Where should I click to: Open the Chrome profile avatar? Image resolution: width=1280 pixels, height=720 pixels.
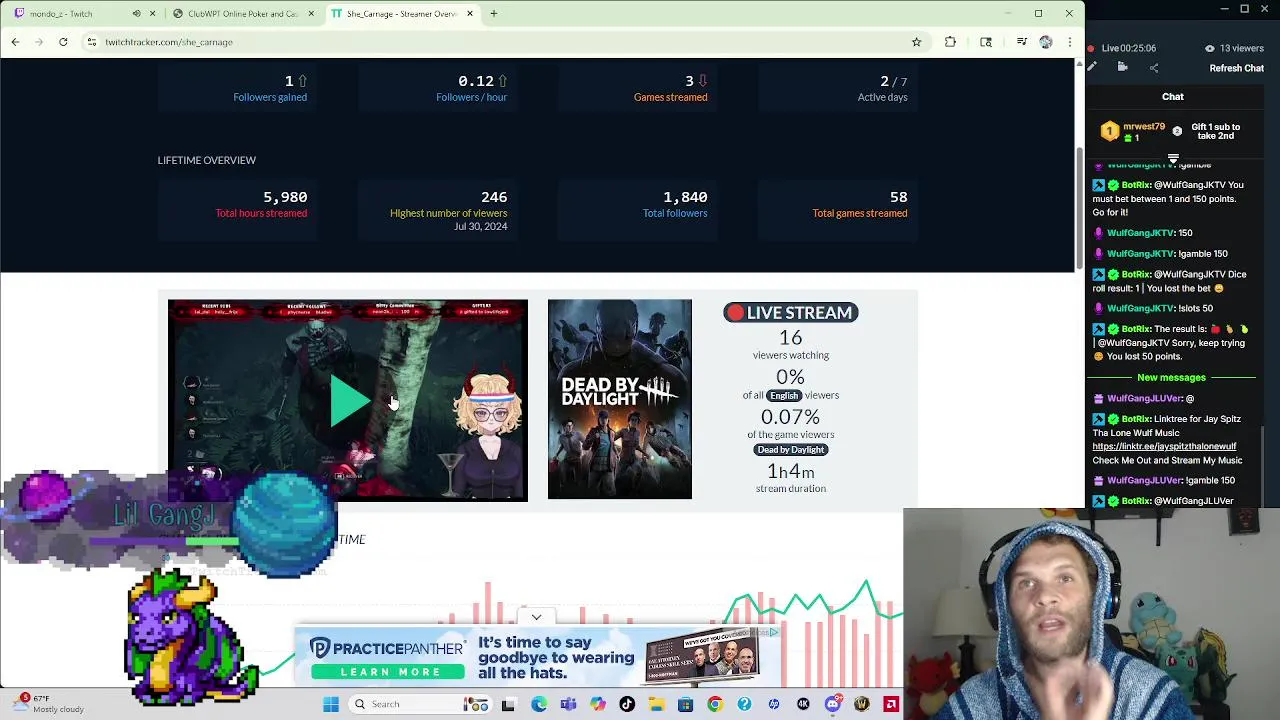pyautogui.click(x=1046, y=42)
